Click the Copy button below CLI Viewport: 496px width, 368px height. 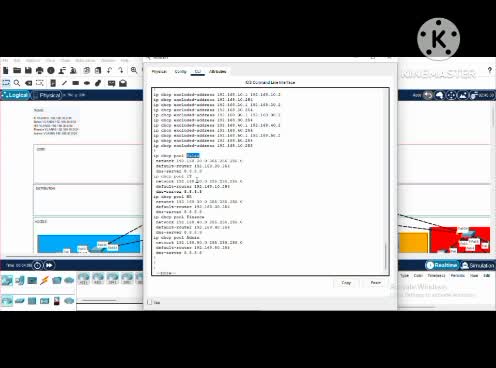click(346, 283)
